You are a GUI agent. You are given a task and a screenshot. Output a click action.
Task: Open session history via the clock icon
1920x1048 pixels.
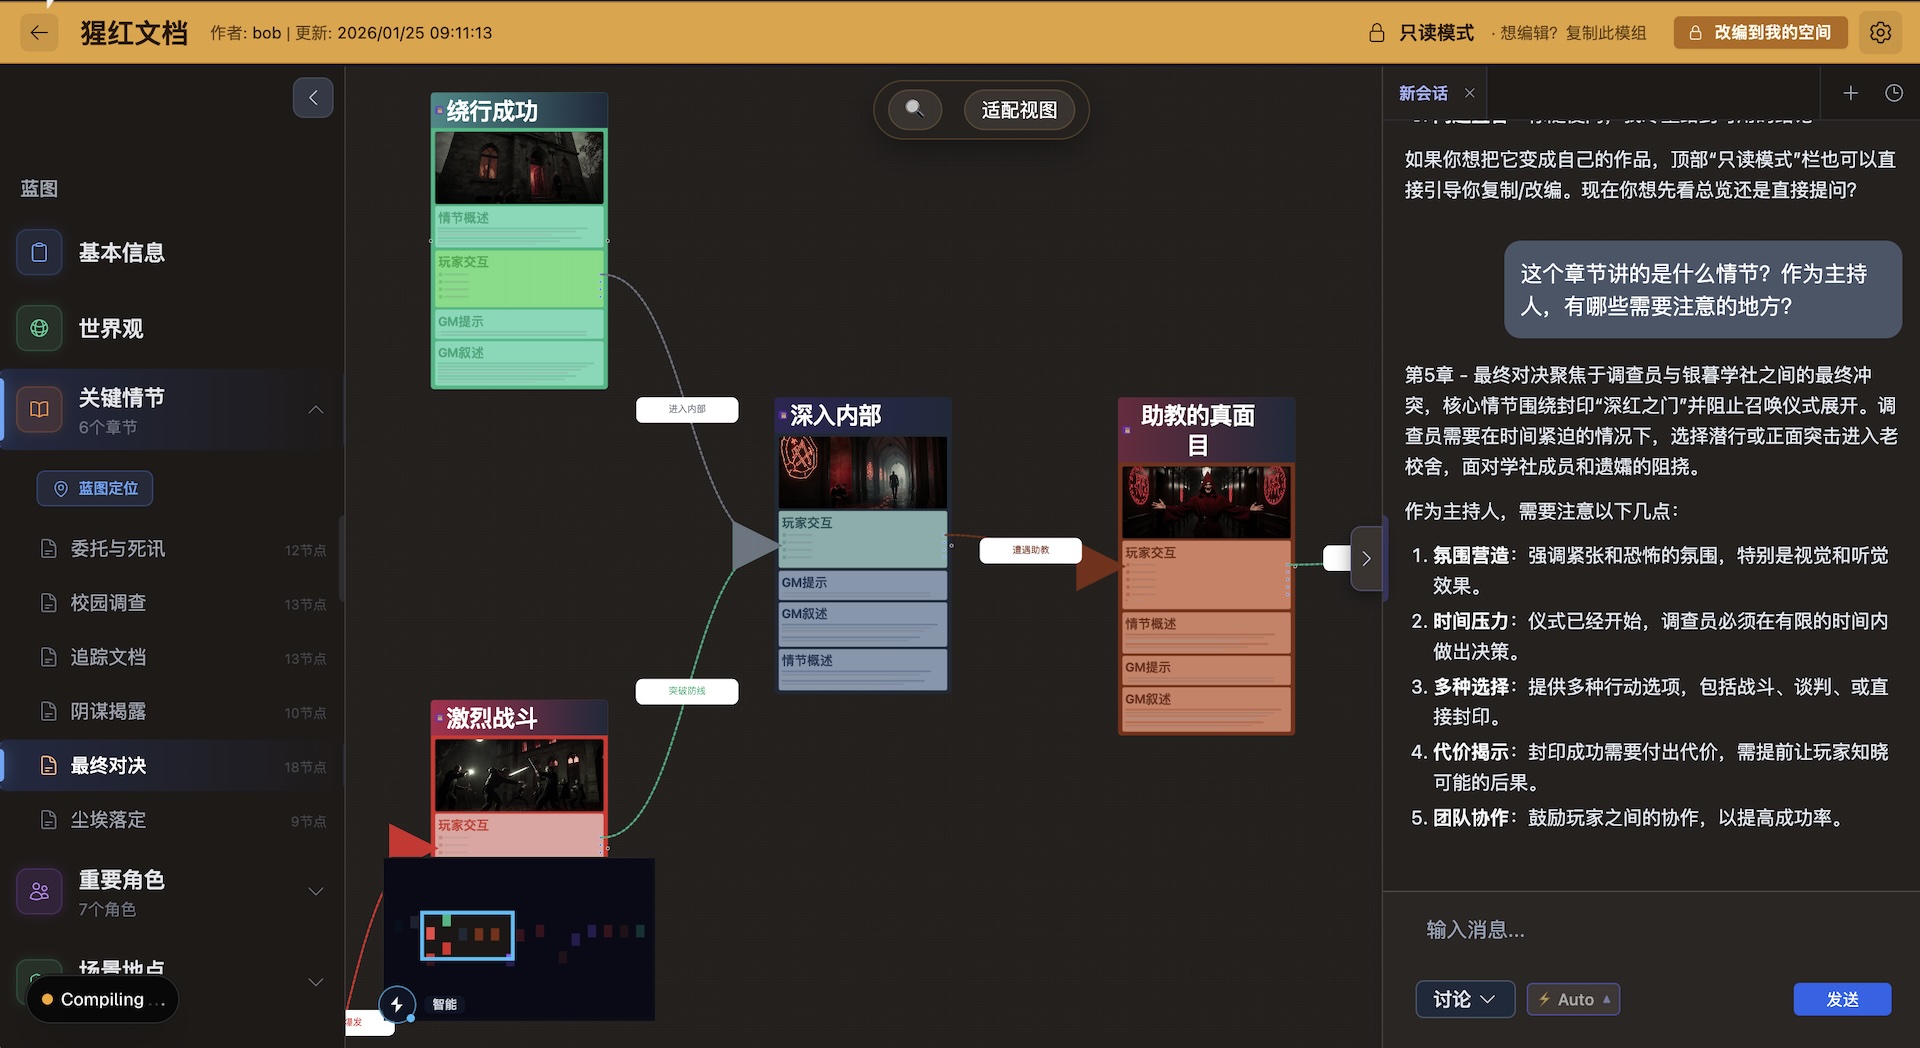(1894, 92)
